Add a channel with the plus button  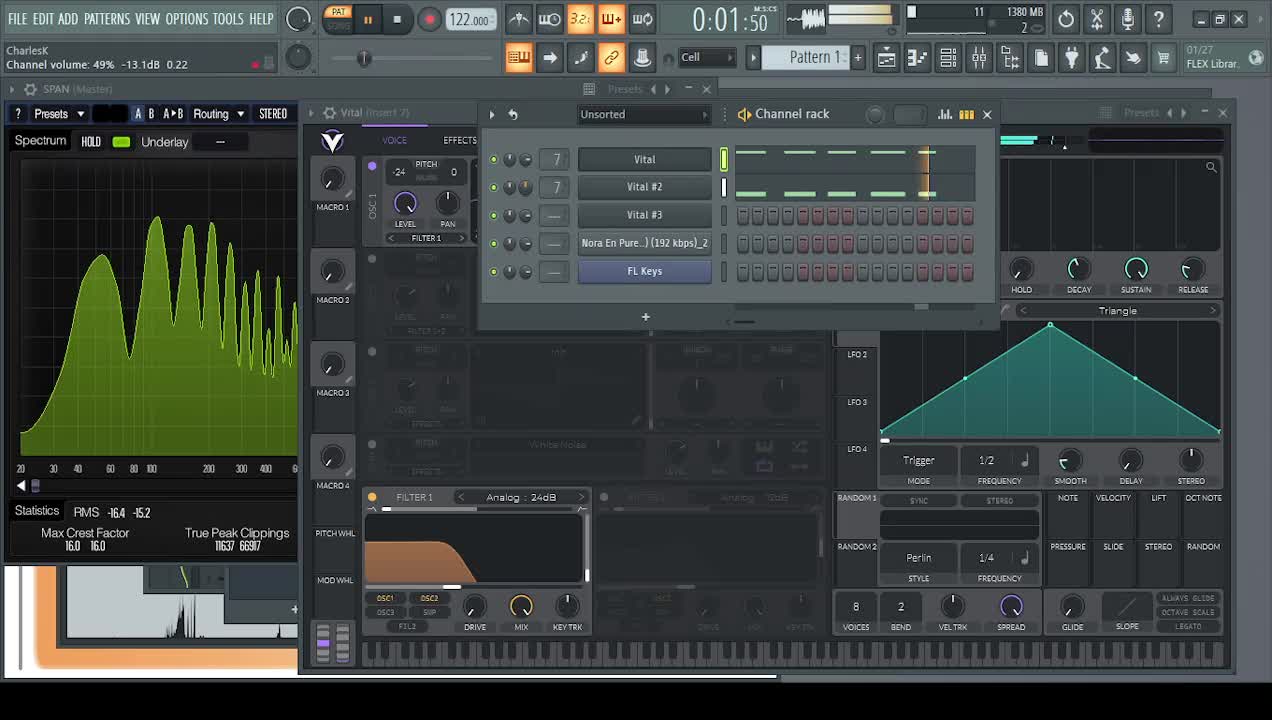click(x=645, y=317)
